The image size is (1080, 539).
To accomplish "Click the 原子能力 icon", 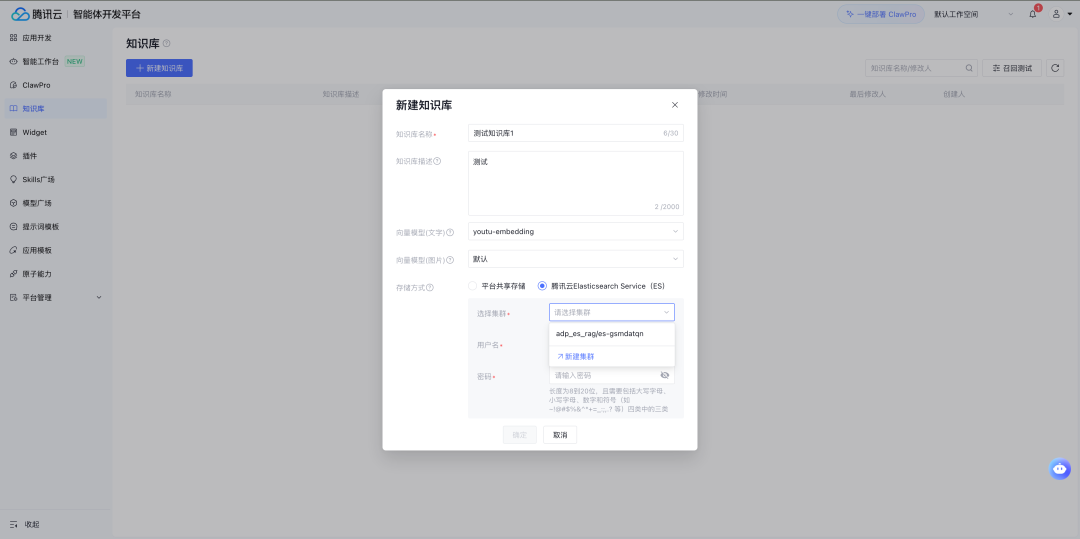I will [14, 274].
